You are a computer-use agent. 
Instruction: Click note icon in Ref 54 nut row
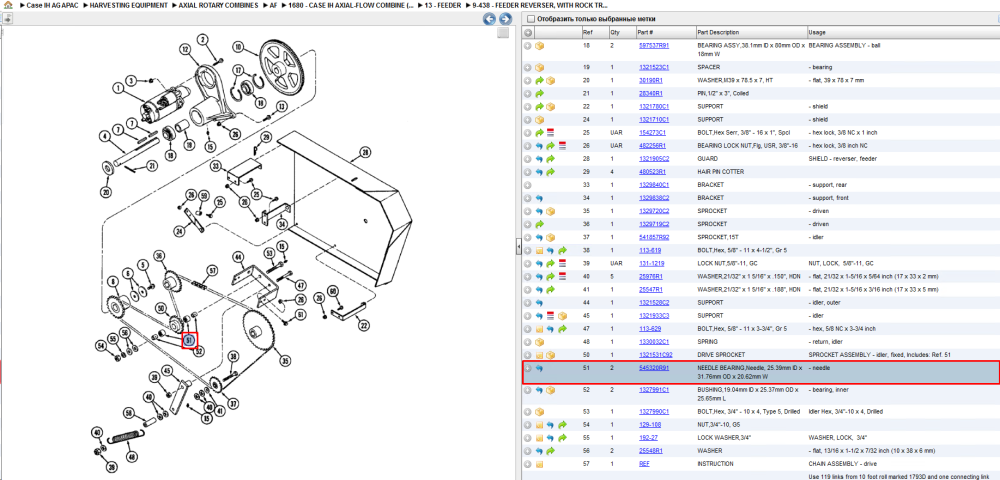540,425
